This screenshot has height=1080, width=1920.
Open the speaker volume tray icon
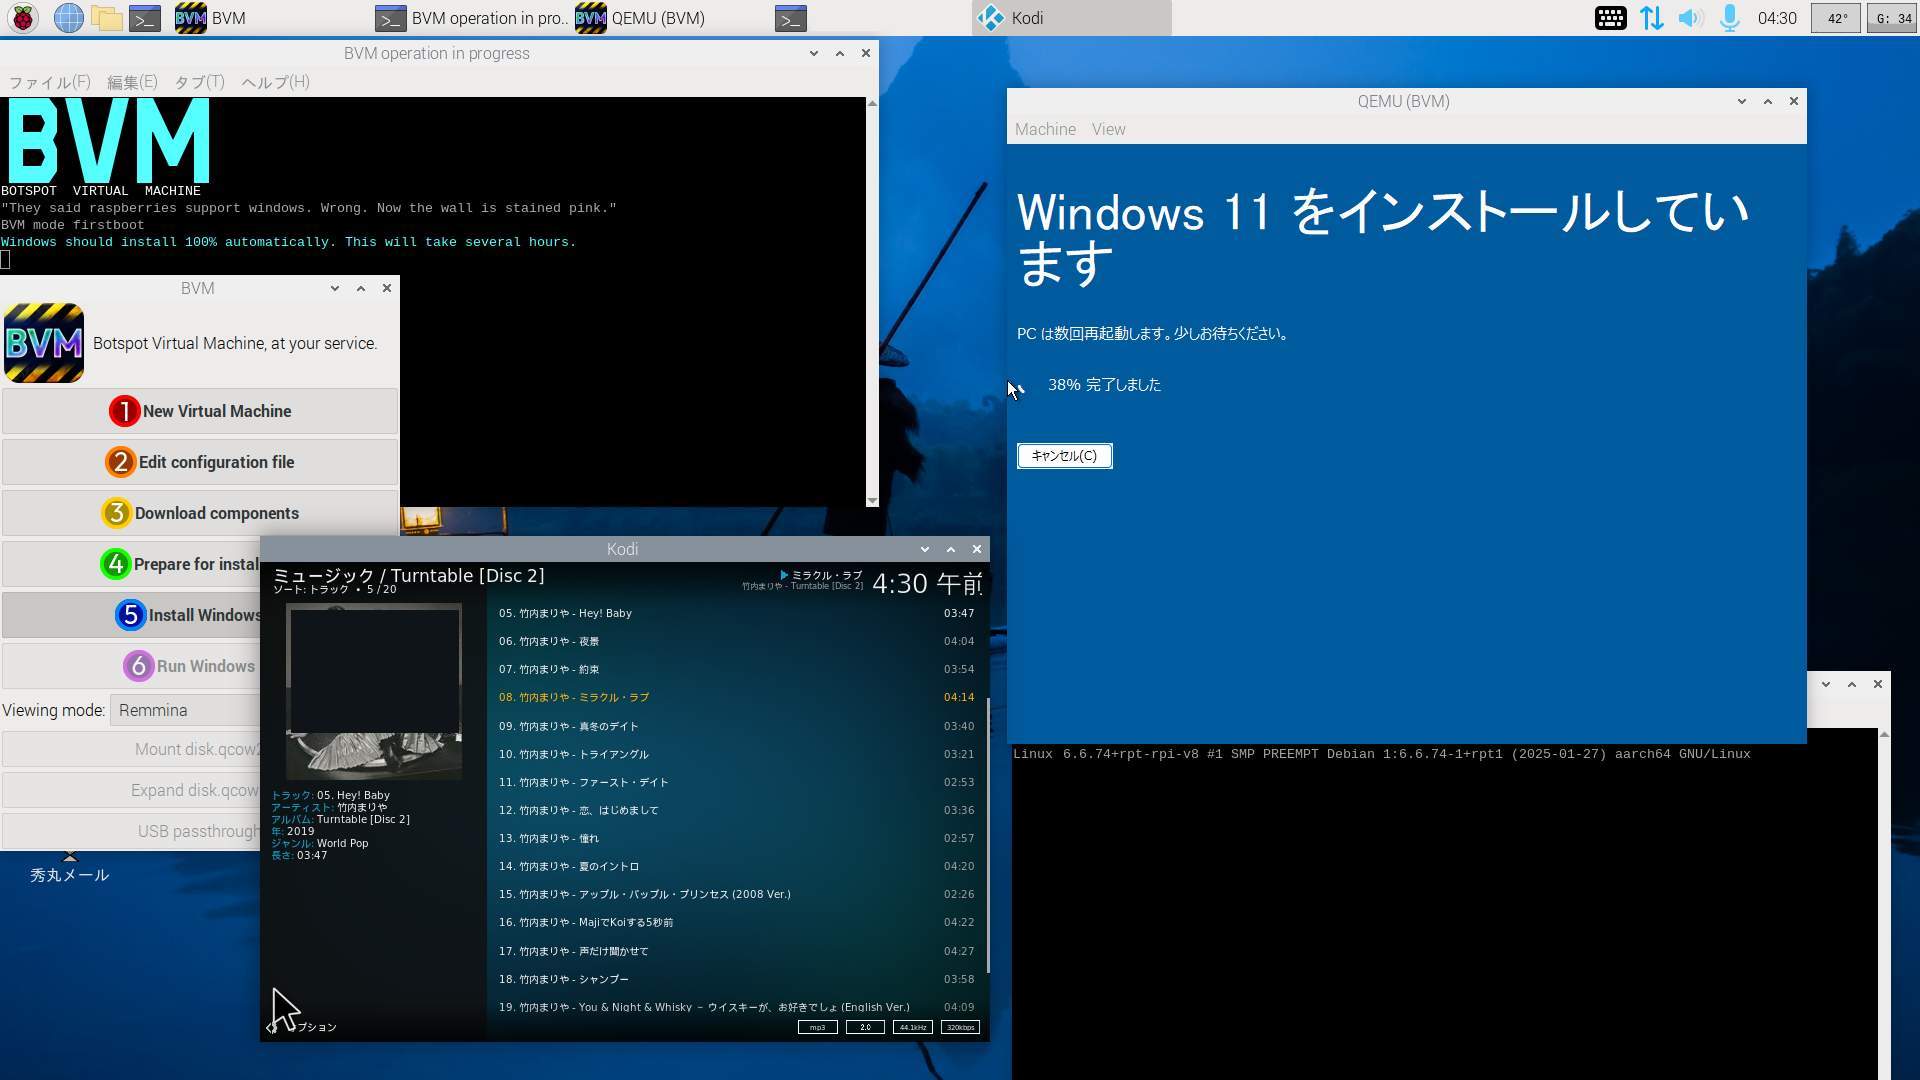[1690, 18]
